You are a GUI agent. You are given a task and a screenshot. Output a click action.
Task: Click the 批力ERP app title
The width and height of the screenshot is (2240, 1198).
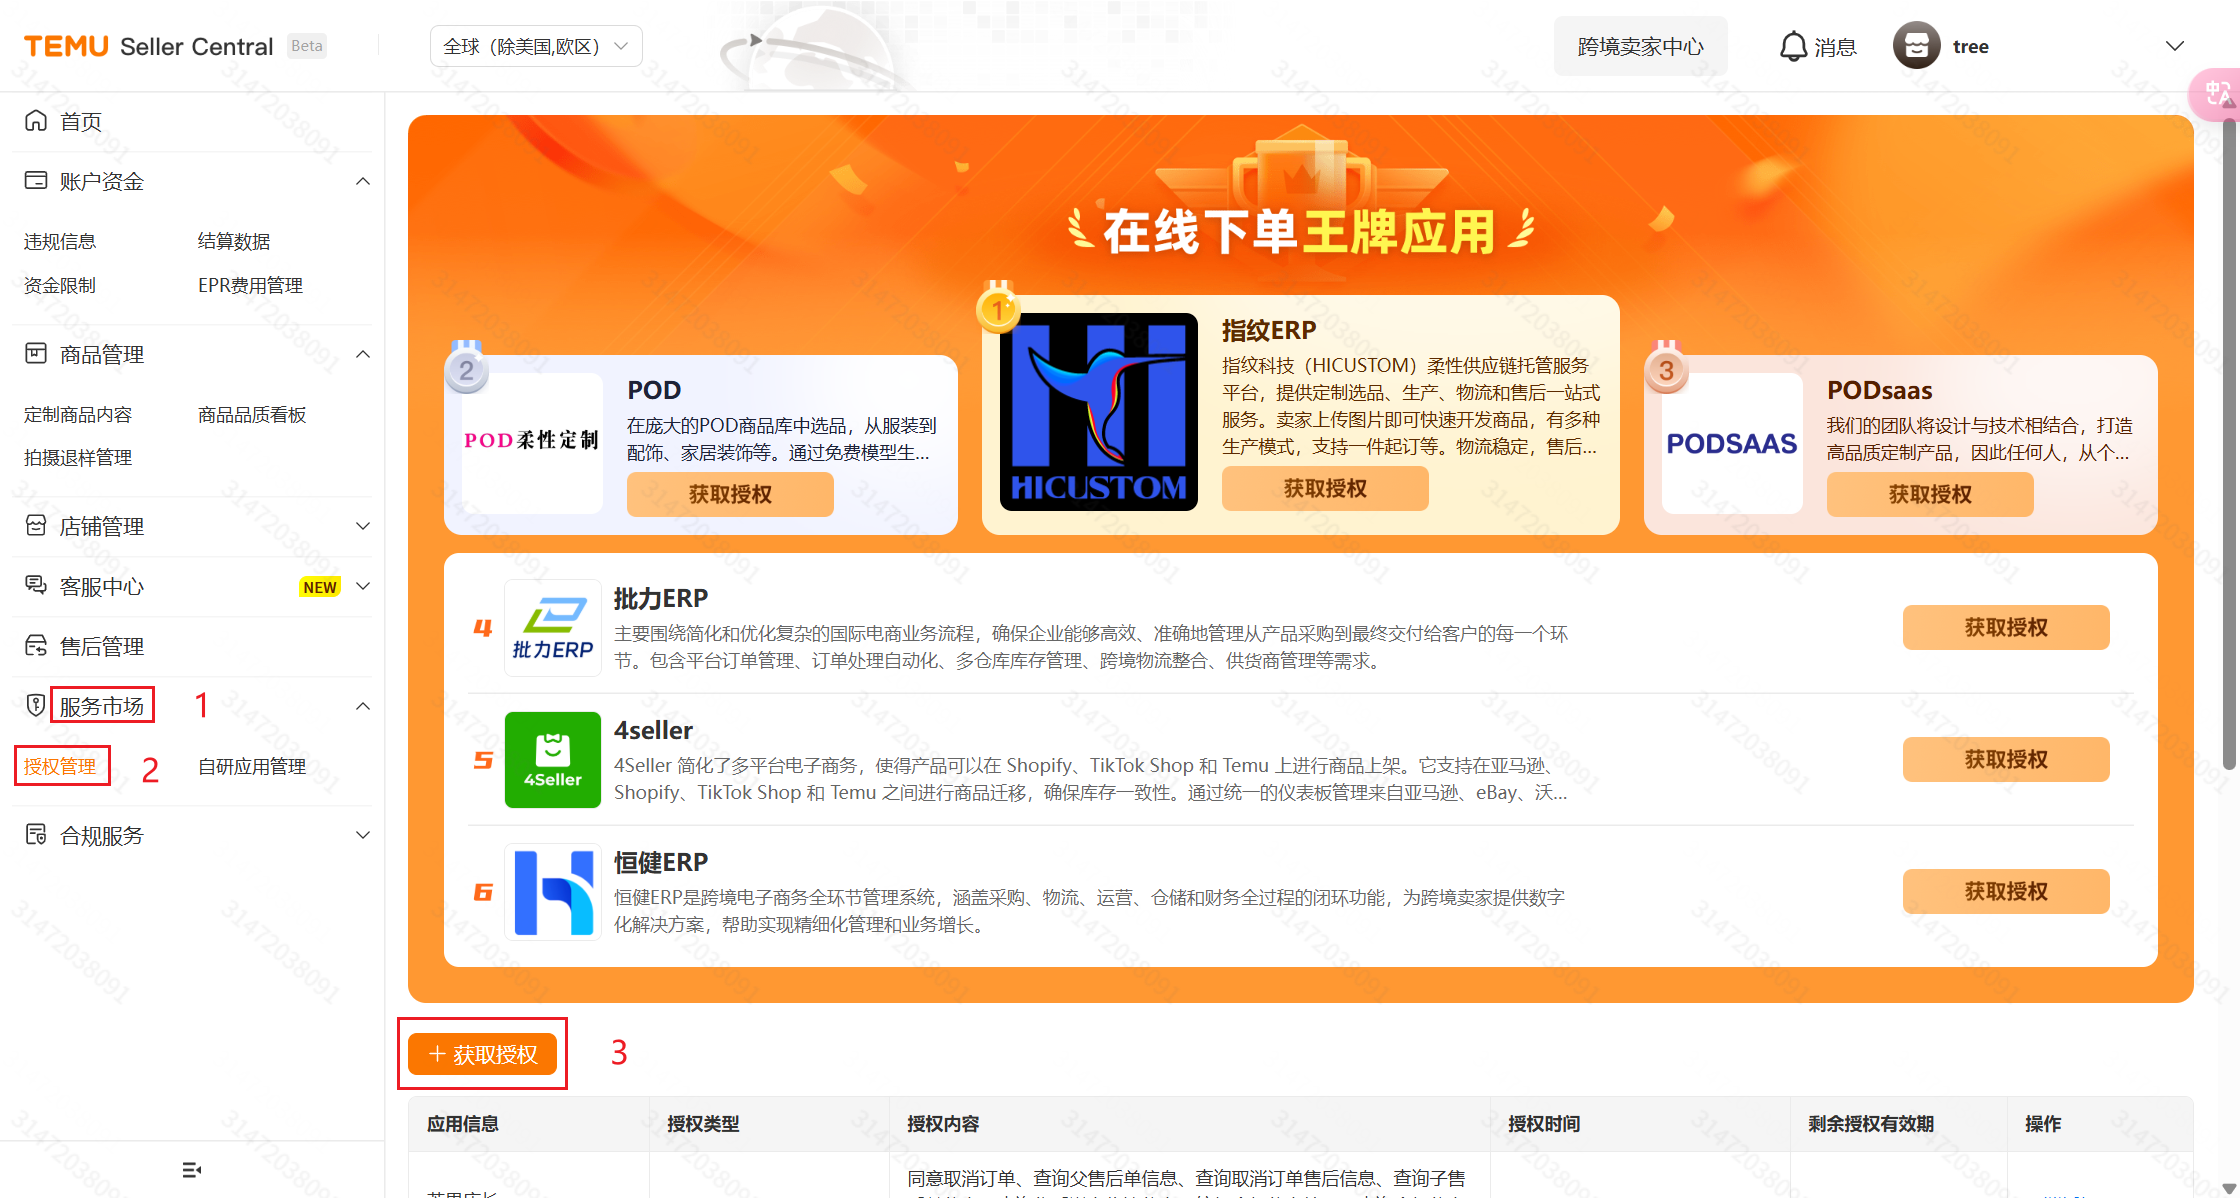point(661,598)
